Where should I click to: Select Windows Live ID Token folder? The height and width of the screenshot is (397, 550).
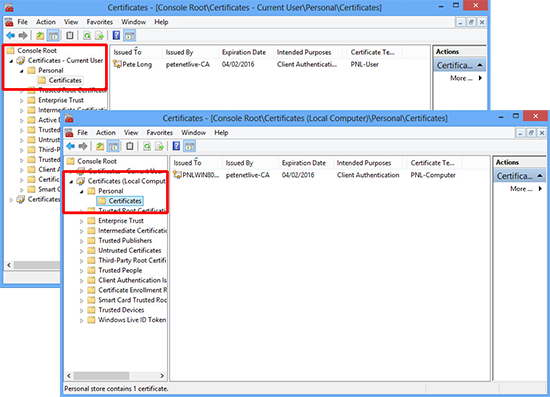[x=127, y=320]
